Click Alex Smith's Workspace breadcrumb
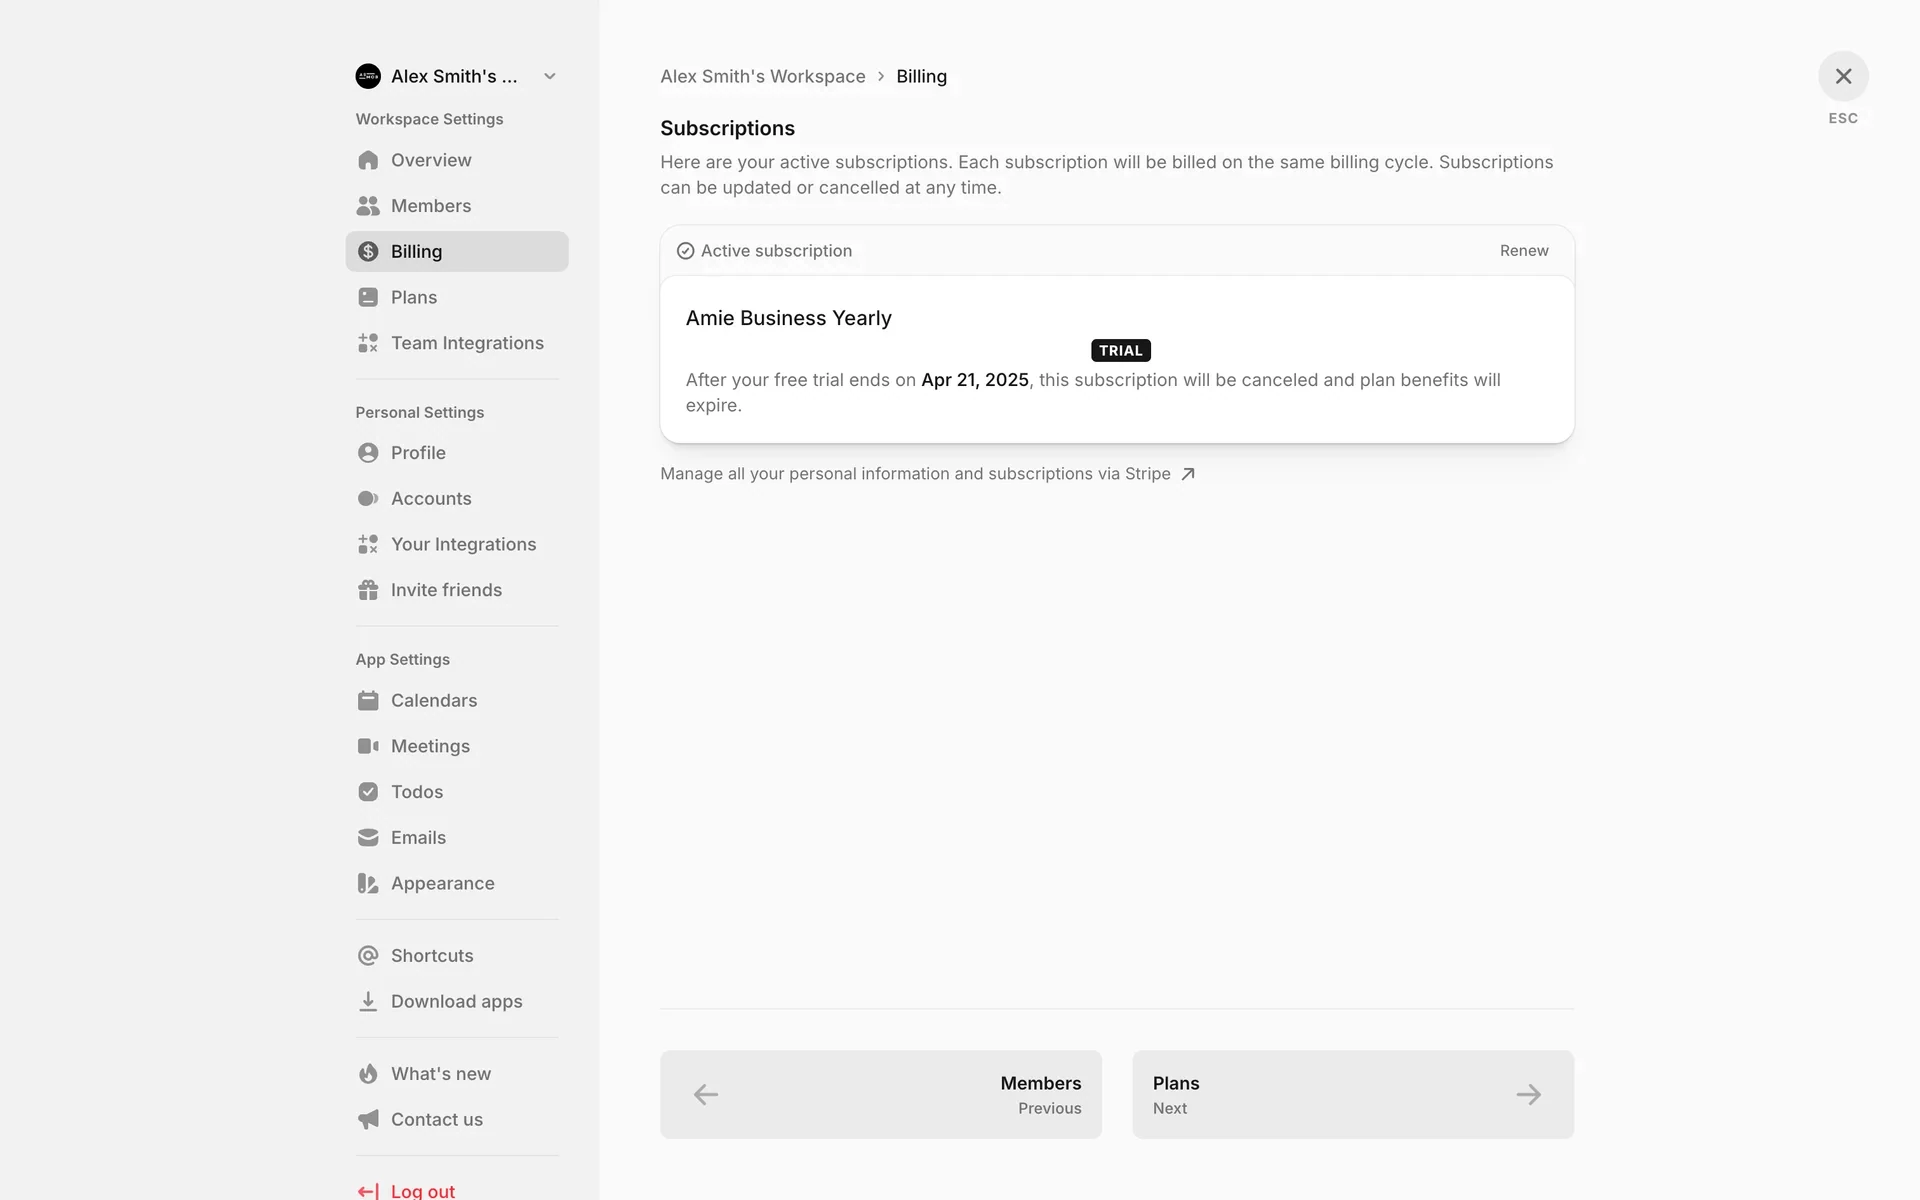This screenshot has width=1920, height=1200. [763, 76]
